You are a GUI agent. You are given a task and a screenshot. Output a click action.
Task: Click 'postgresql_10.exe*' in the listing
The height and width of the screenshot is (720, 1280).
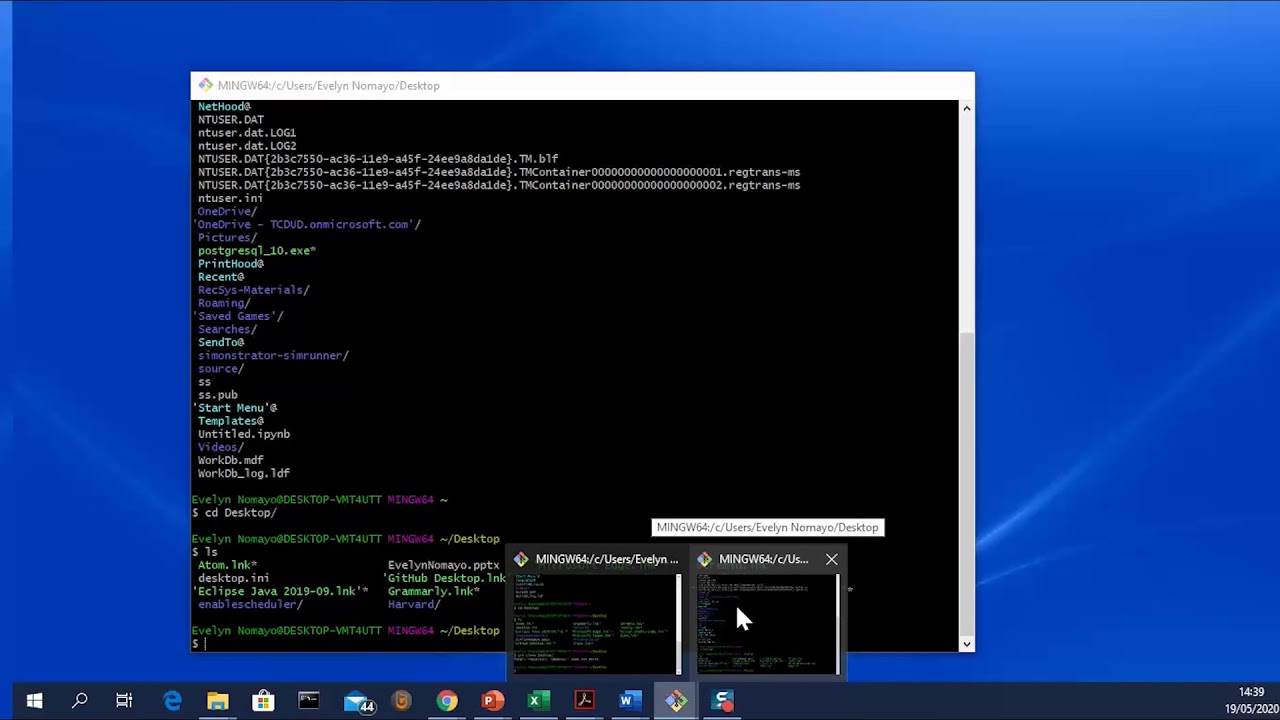pyautogui.click(x=257, y=250)
